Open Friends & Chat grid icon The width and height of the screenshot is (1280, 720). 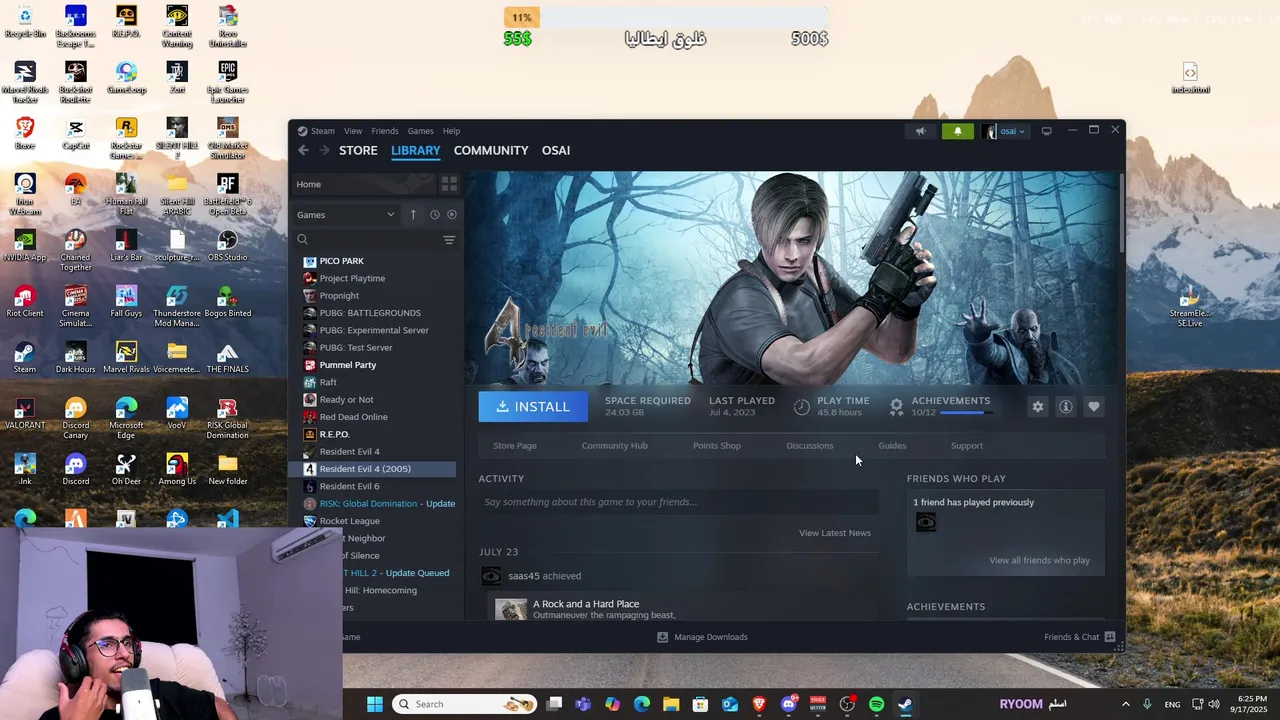[1110, 637]
